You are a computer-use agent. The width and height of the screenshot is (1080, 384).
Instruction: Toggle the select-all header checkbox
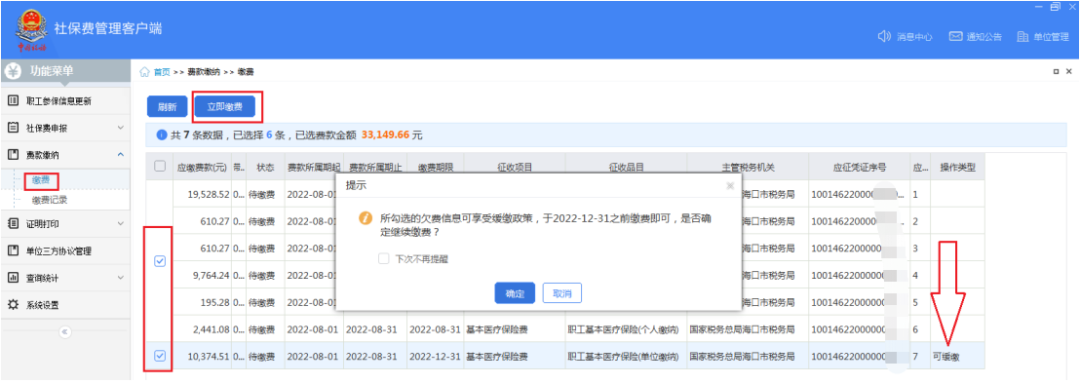click(x=160, y=166)
